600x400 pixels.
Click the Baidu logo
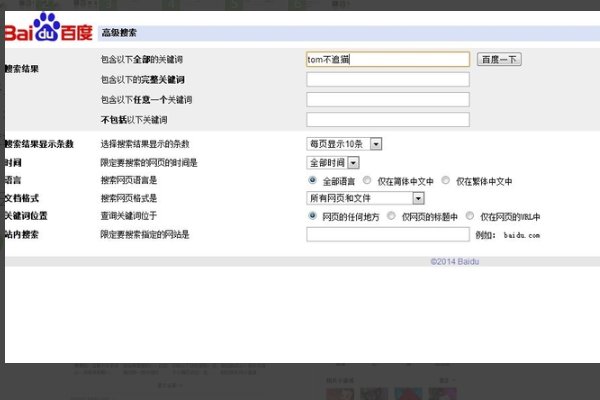(49, 27)
